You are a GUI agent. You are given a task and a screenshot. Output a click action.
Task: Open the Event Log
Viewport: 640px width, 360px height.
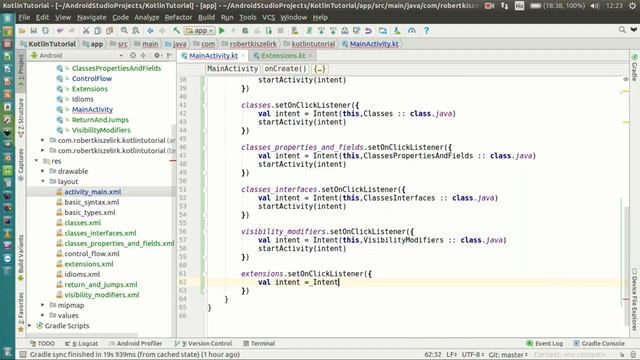[545, 344]
